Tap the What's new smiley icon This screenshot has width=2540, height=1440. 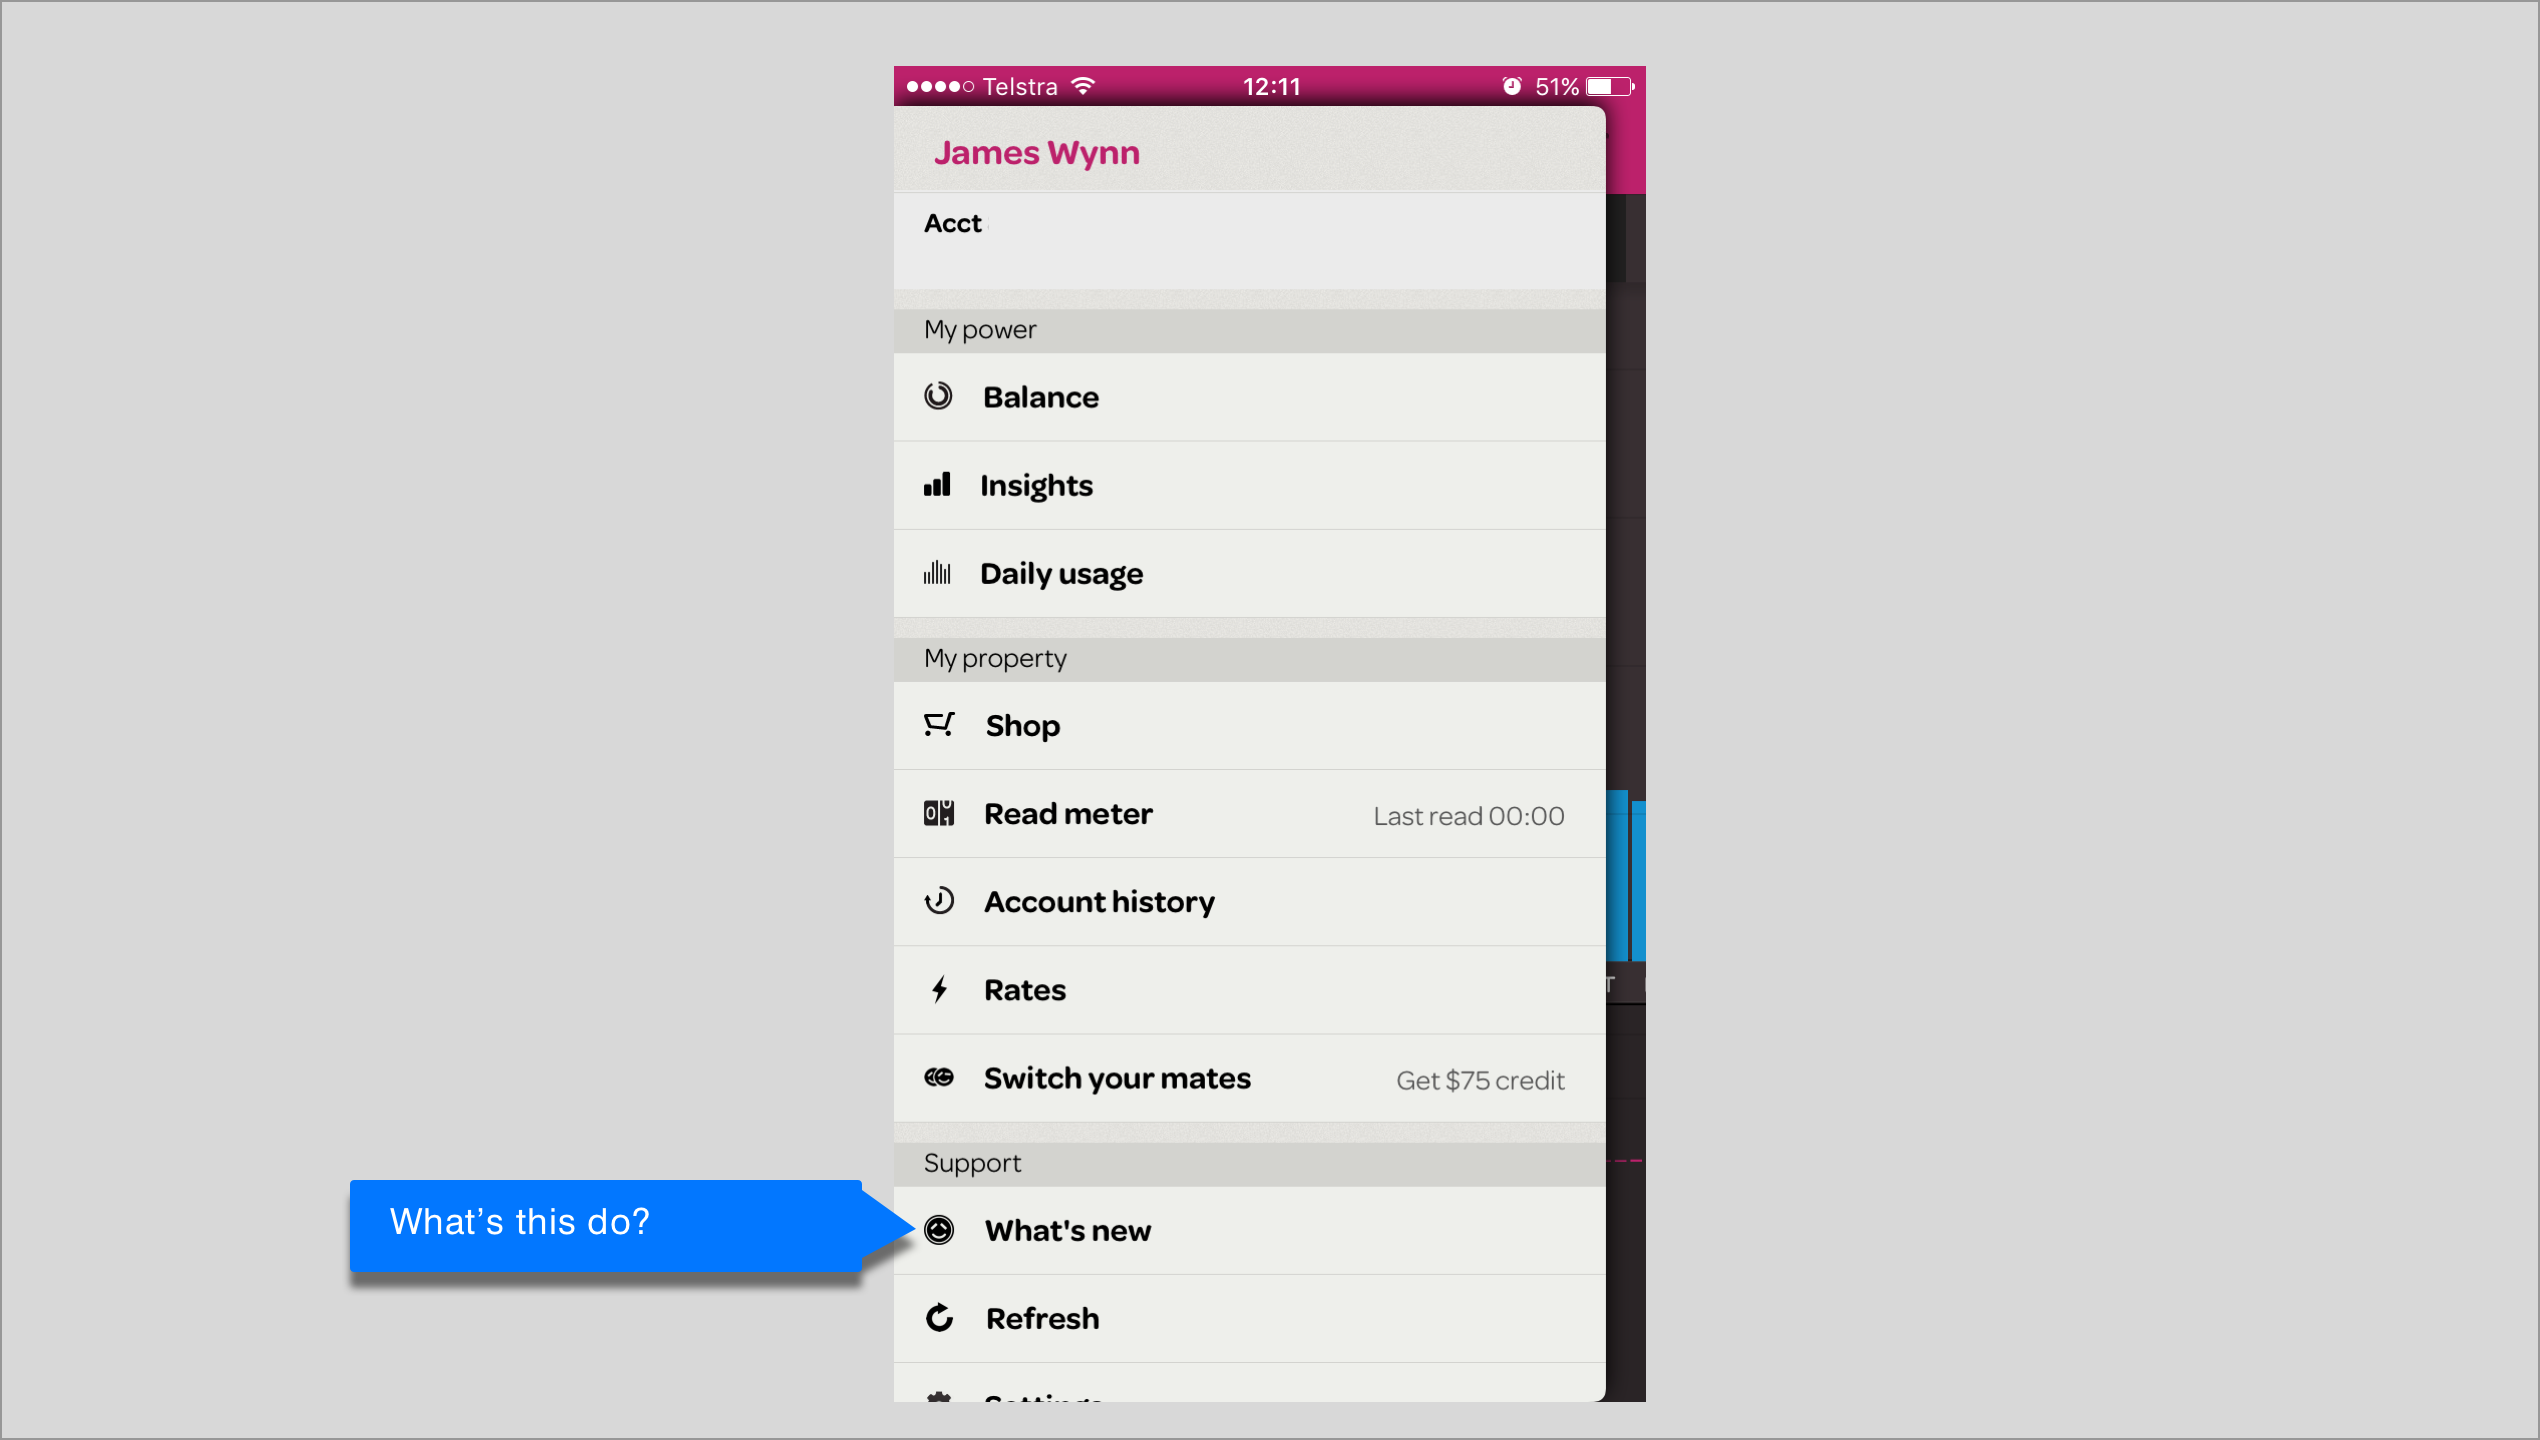938,1231
